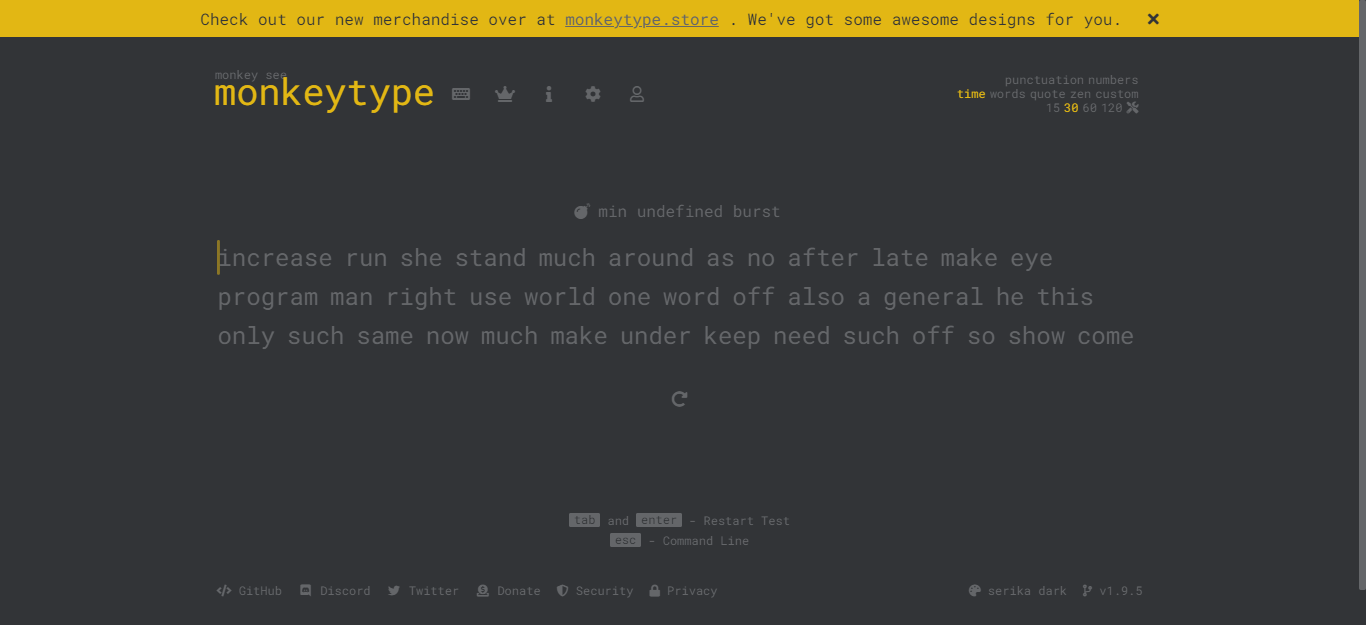Set test duration to 120 seconds
The image size is (1366, 625).
(1111, 108)
